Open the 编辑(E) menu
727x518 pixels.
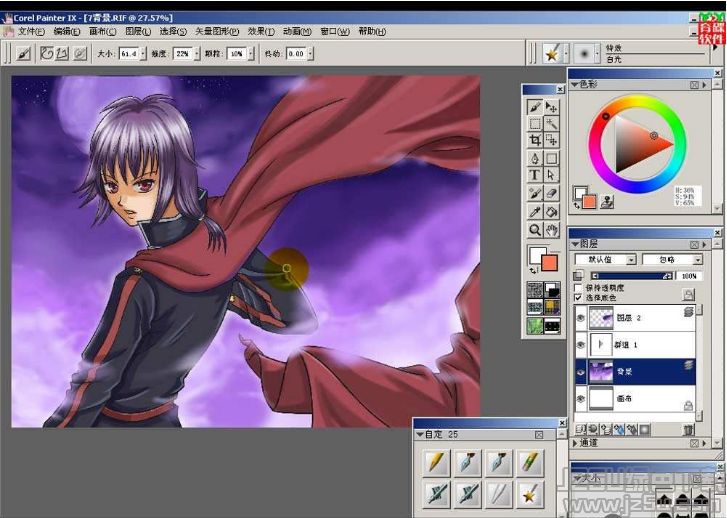pos(67,32)
